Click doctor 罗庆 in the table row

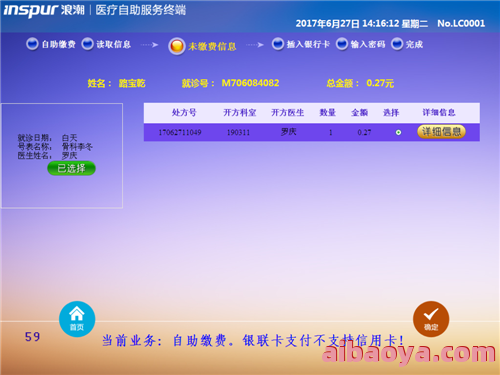[x=288, y=132]
